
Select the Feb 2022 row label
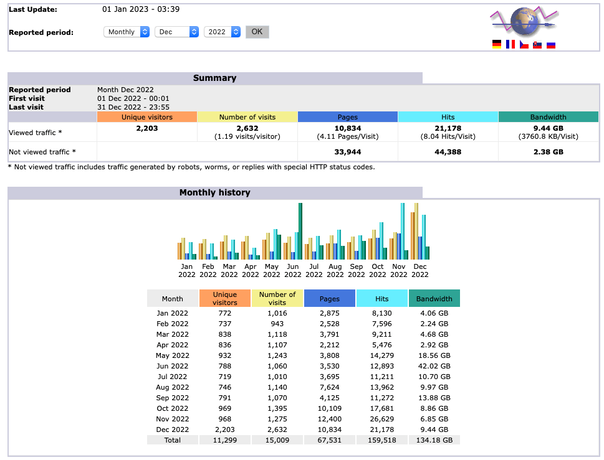tap(172, 324)
